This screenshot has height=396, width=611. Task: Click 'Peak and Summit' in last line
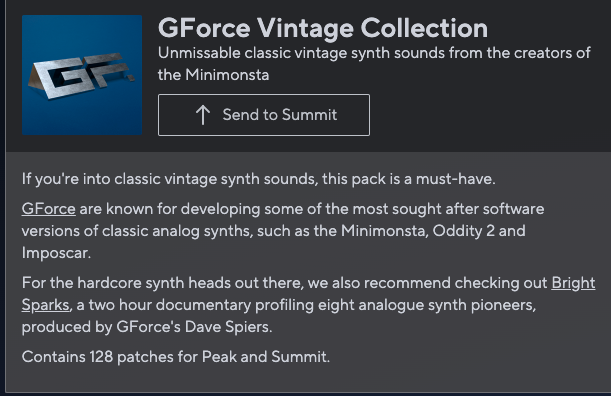tap(266, 357)
